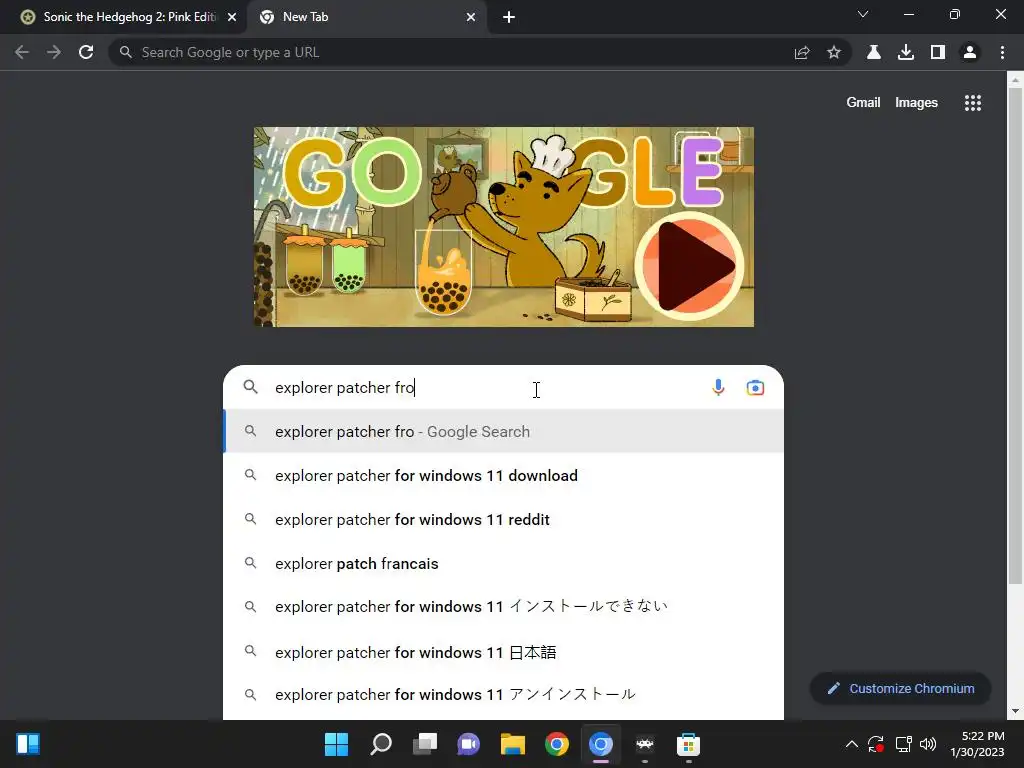Open the Chromium taskbar icon
Image resolution: width=1024 pixels, height=768 pixels.
(601, 744)
